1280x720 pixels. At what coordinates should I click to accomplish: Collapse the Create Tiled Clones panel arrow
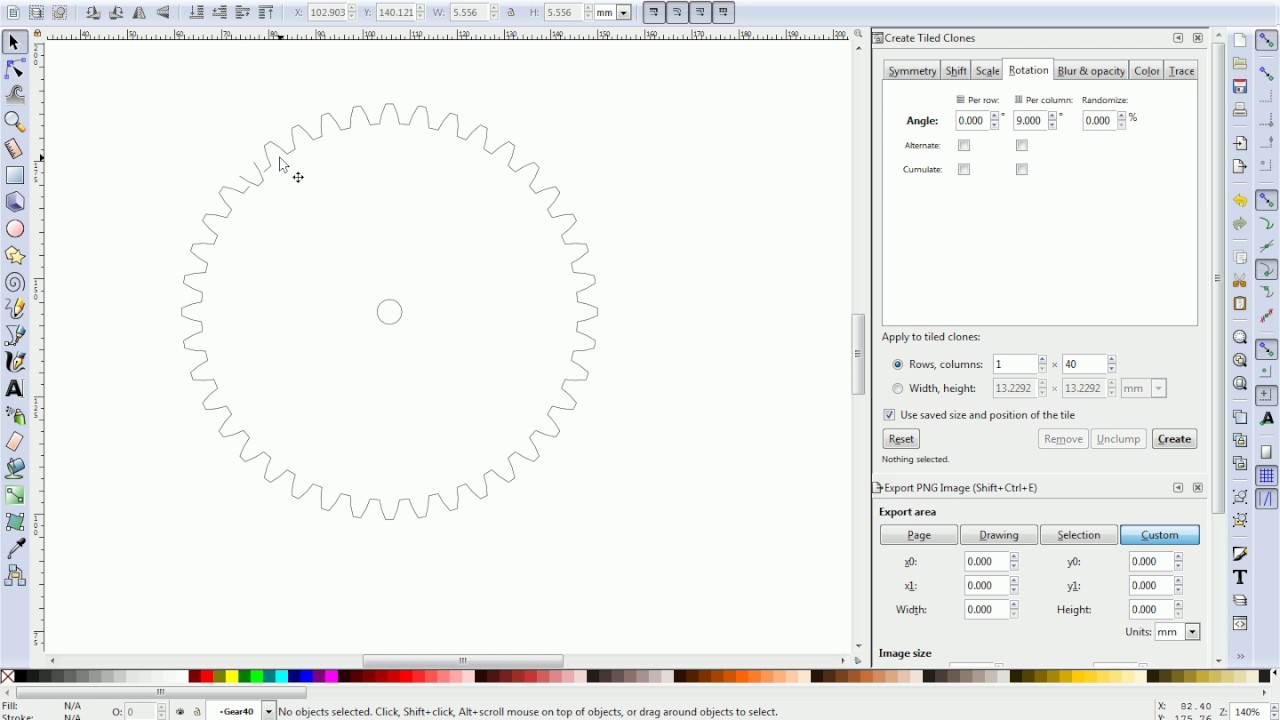tap(1178, 38)
